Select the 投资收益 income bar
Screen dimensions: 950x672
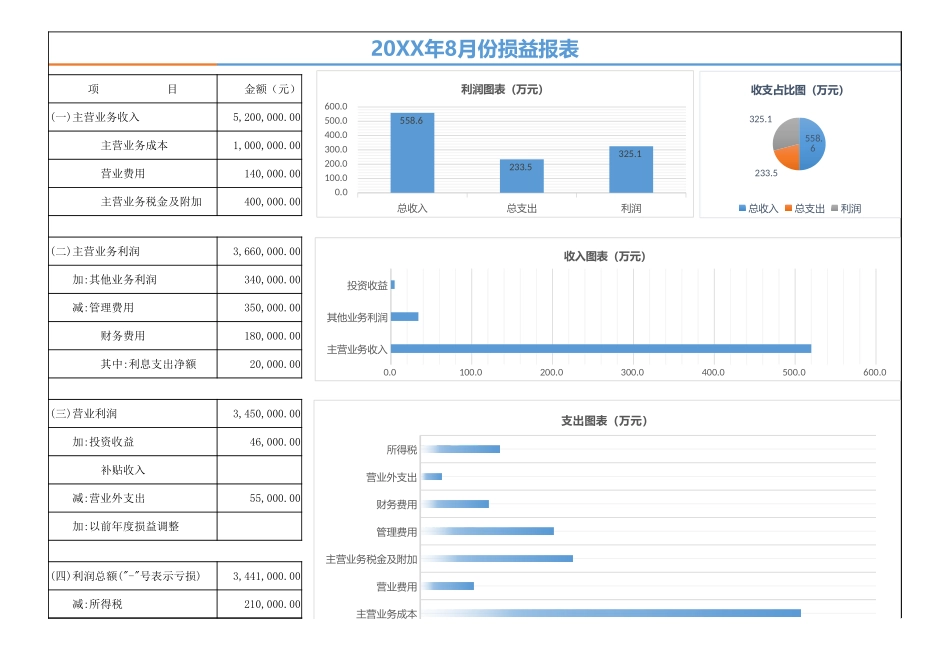click(393, 284)
